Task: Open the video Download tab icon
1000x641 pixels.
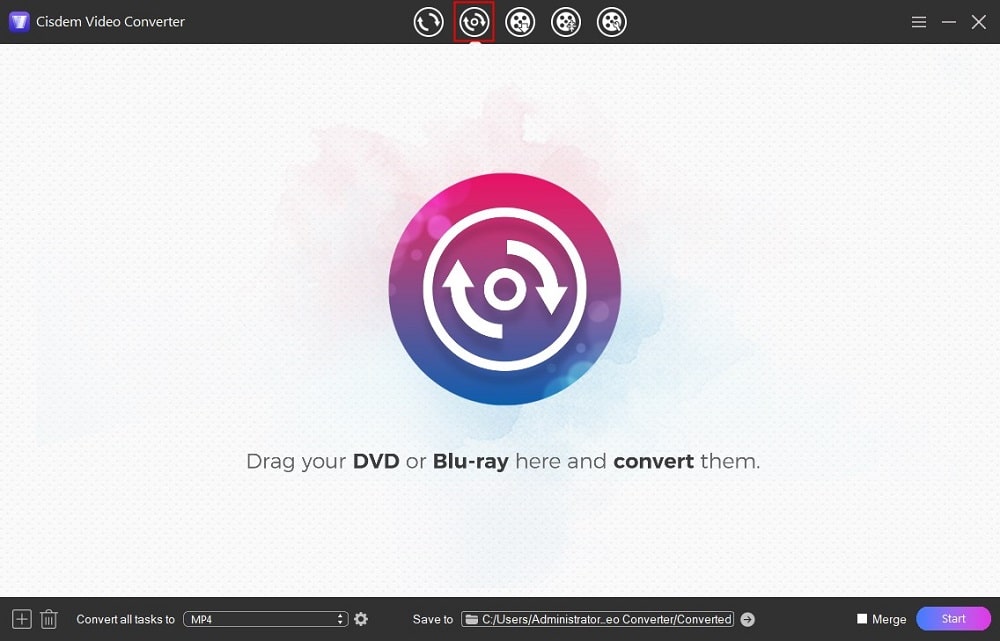Action: (520, 22)
